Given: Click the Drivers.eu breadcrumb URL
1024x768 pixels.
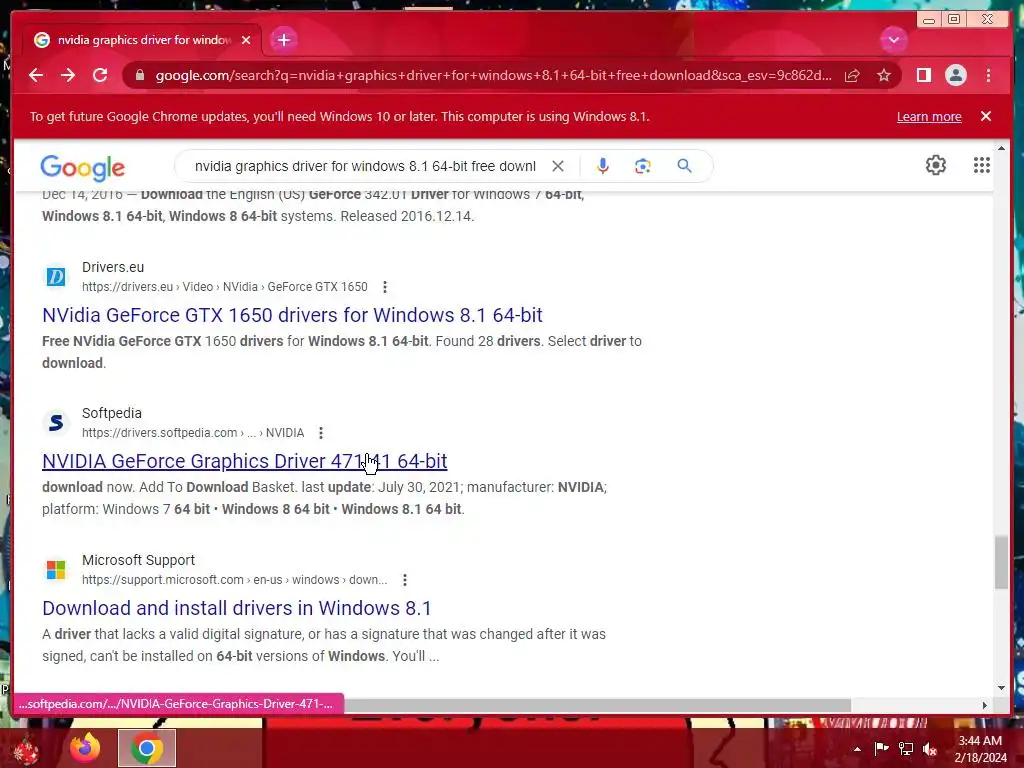Looking at the screenshot, I should coord(225,287).
